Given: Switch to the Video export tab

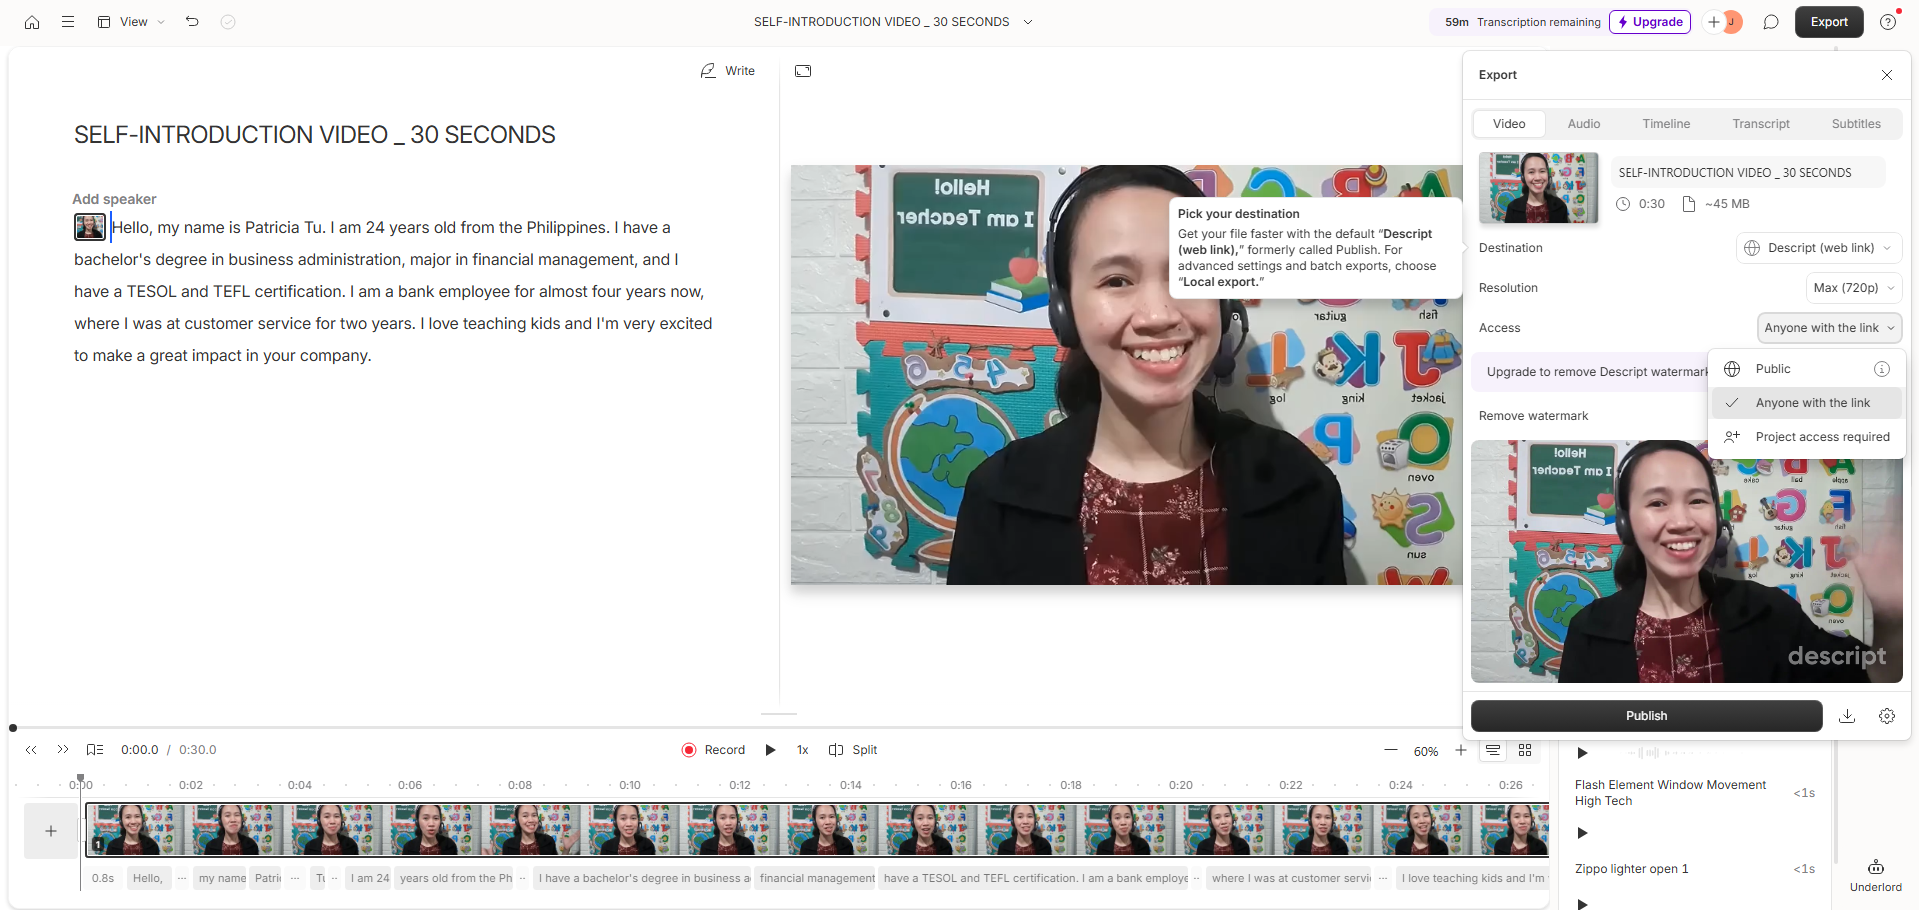Looking at the screenshot, I should click(x=1509, y=124).
